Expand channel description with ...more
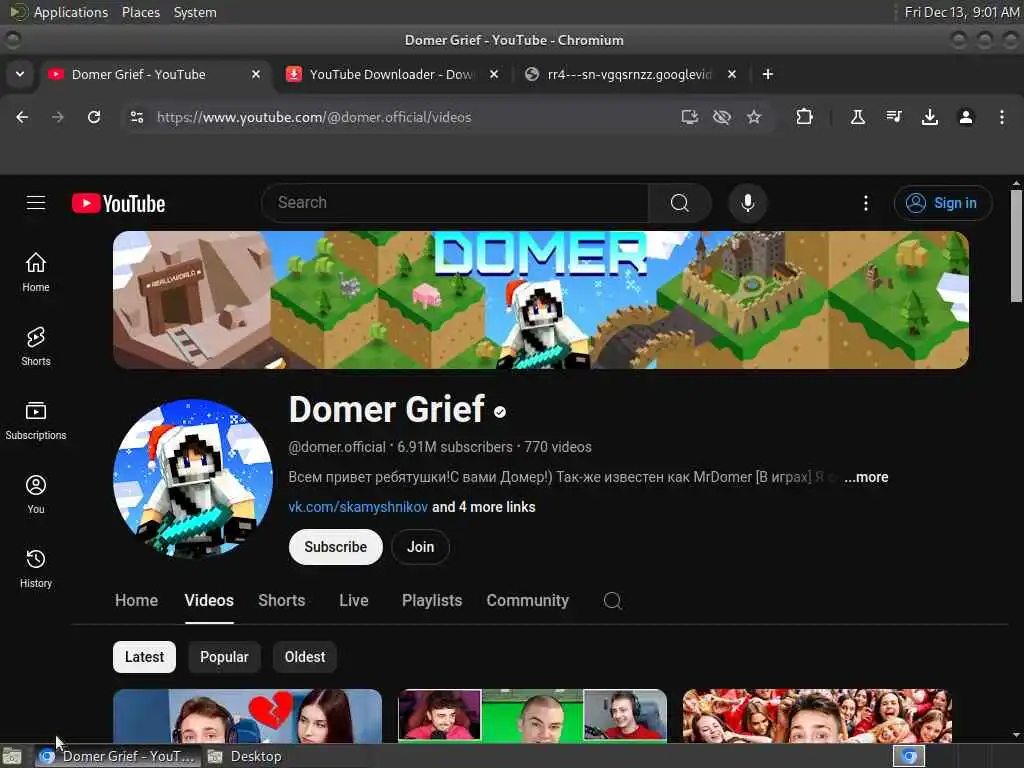 pos(866,477)
